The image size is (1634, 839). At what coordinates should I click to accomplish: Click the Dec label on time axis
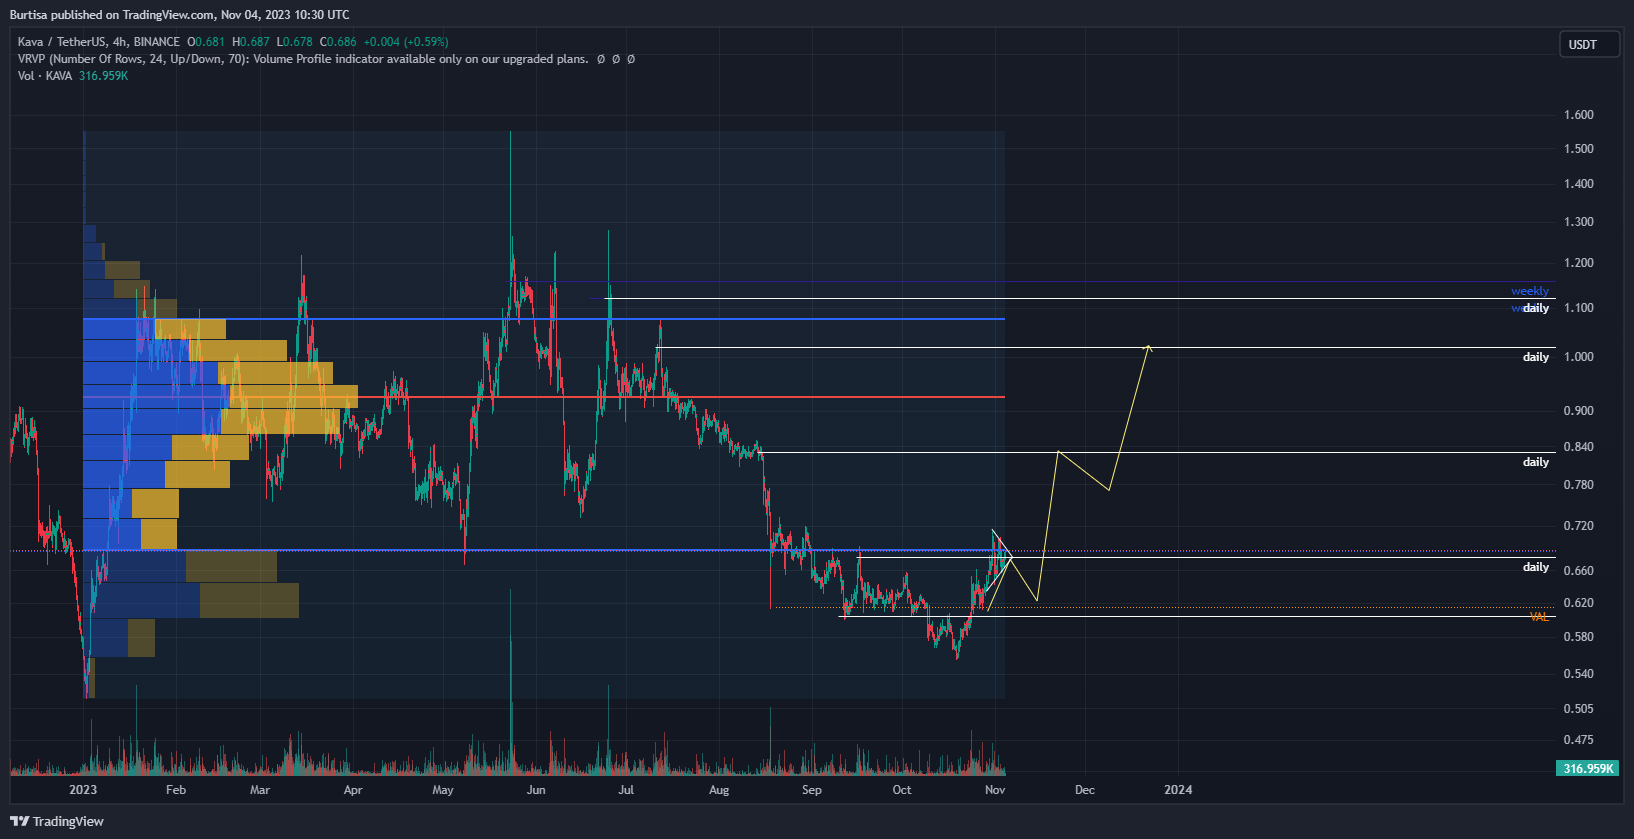click(x=1085, y=790)
